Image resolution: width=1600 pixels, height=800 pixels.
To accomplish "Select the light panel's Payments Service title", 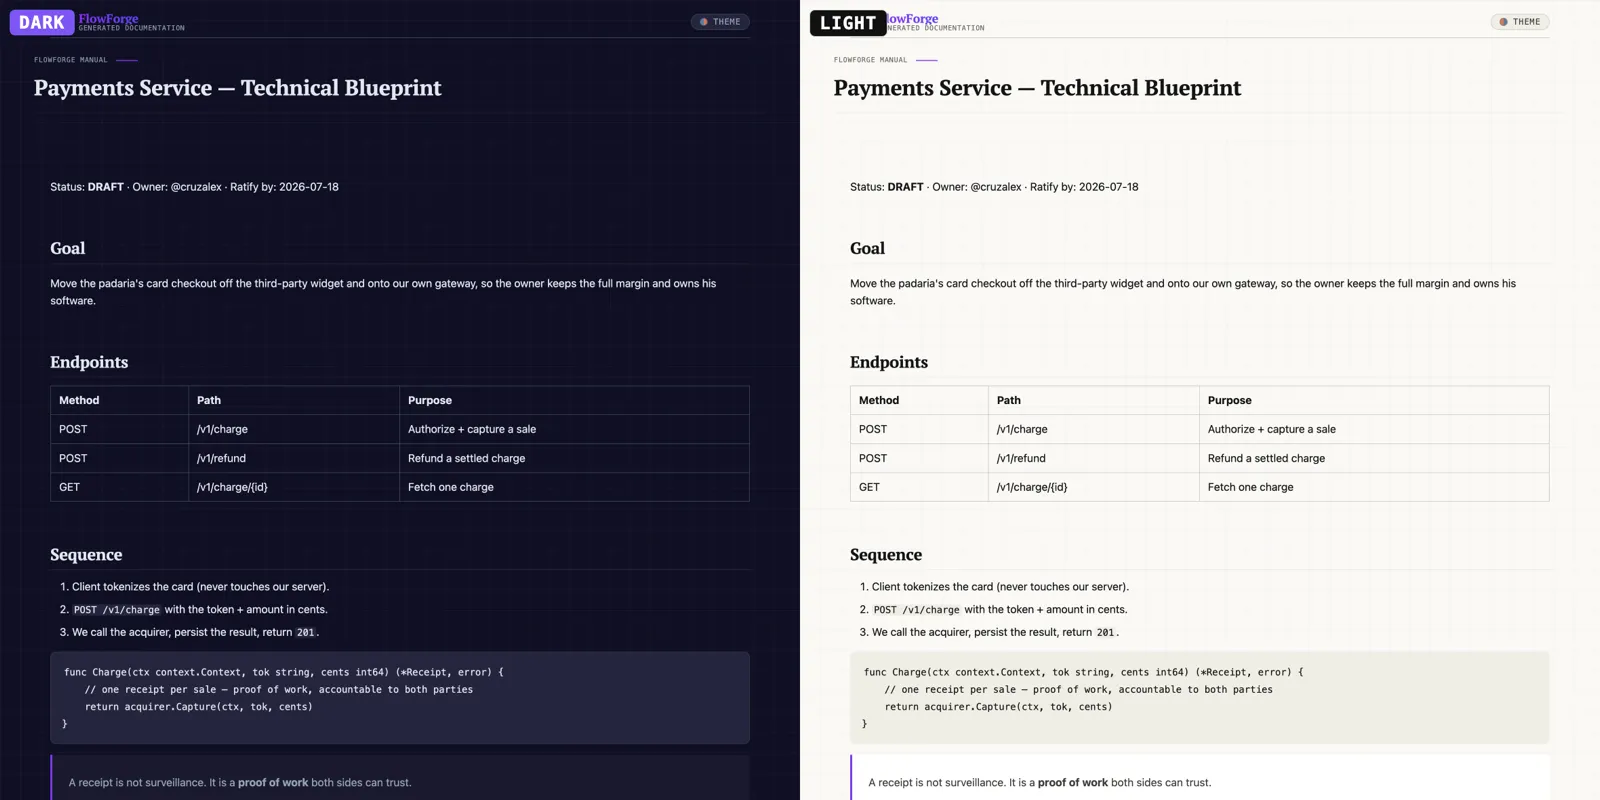I will [1038, 88].
